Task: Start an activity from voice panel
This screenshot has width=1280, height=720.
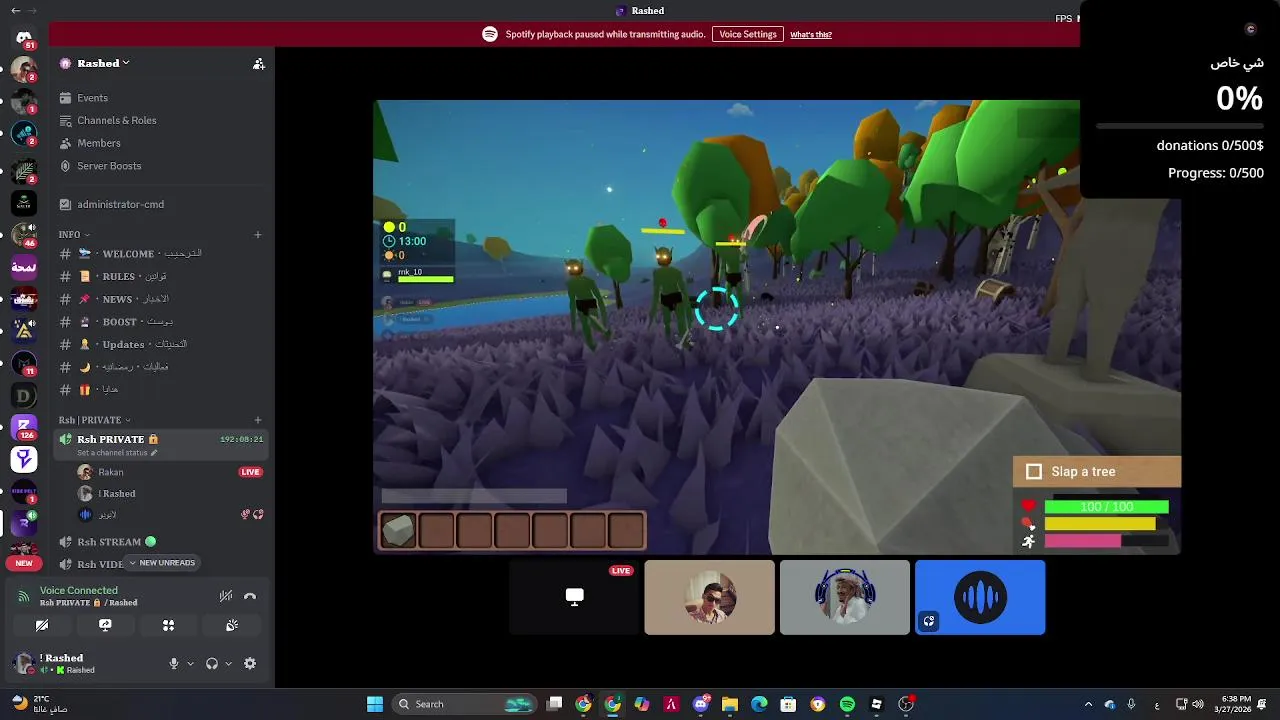Action: [x=168, y=625]
